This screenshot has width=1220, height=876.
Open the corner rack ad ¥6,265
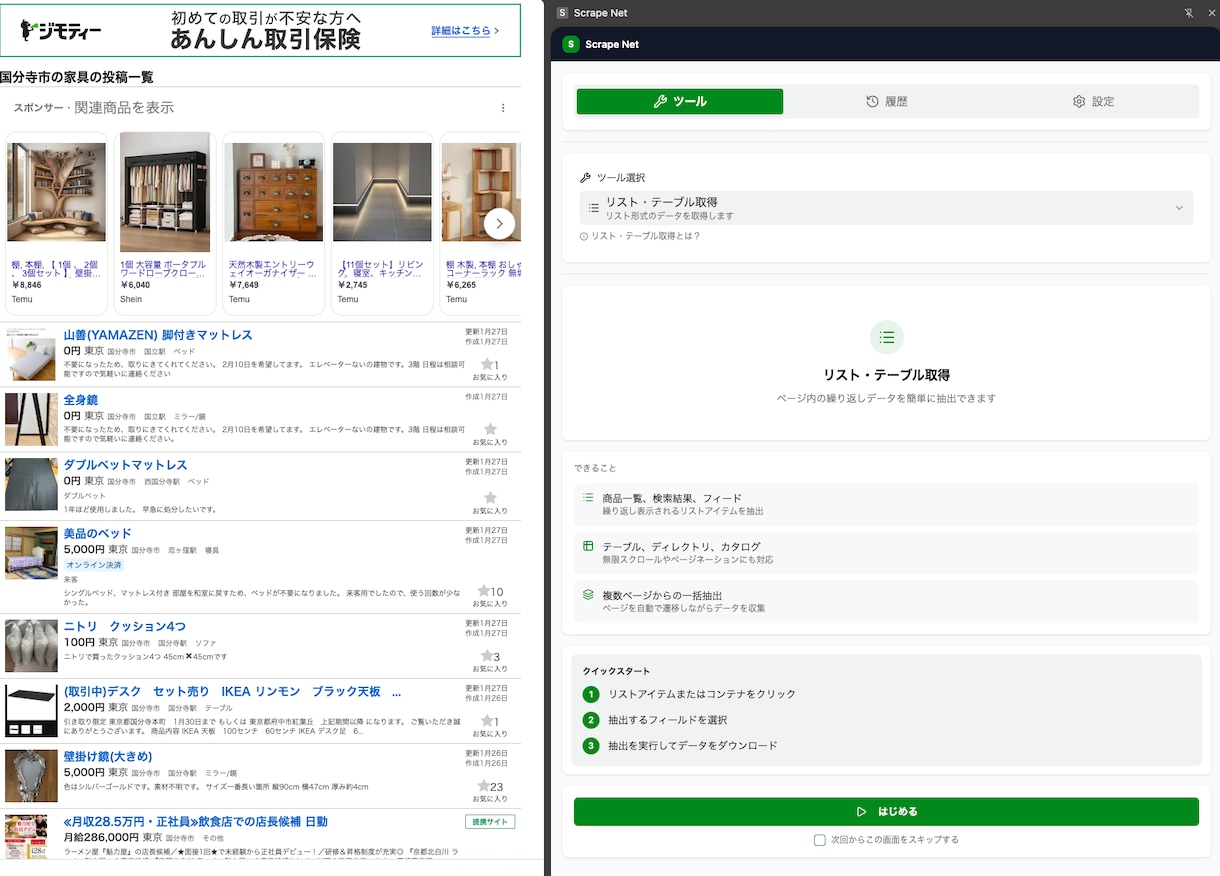[x=480, y=224]
